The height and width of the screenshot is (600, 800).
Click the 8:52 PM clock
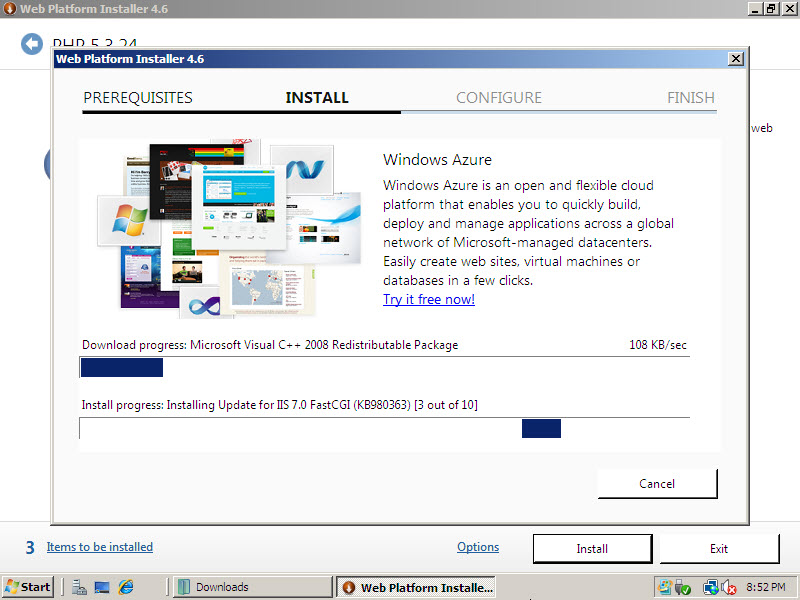coord(766,587)
